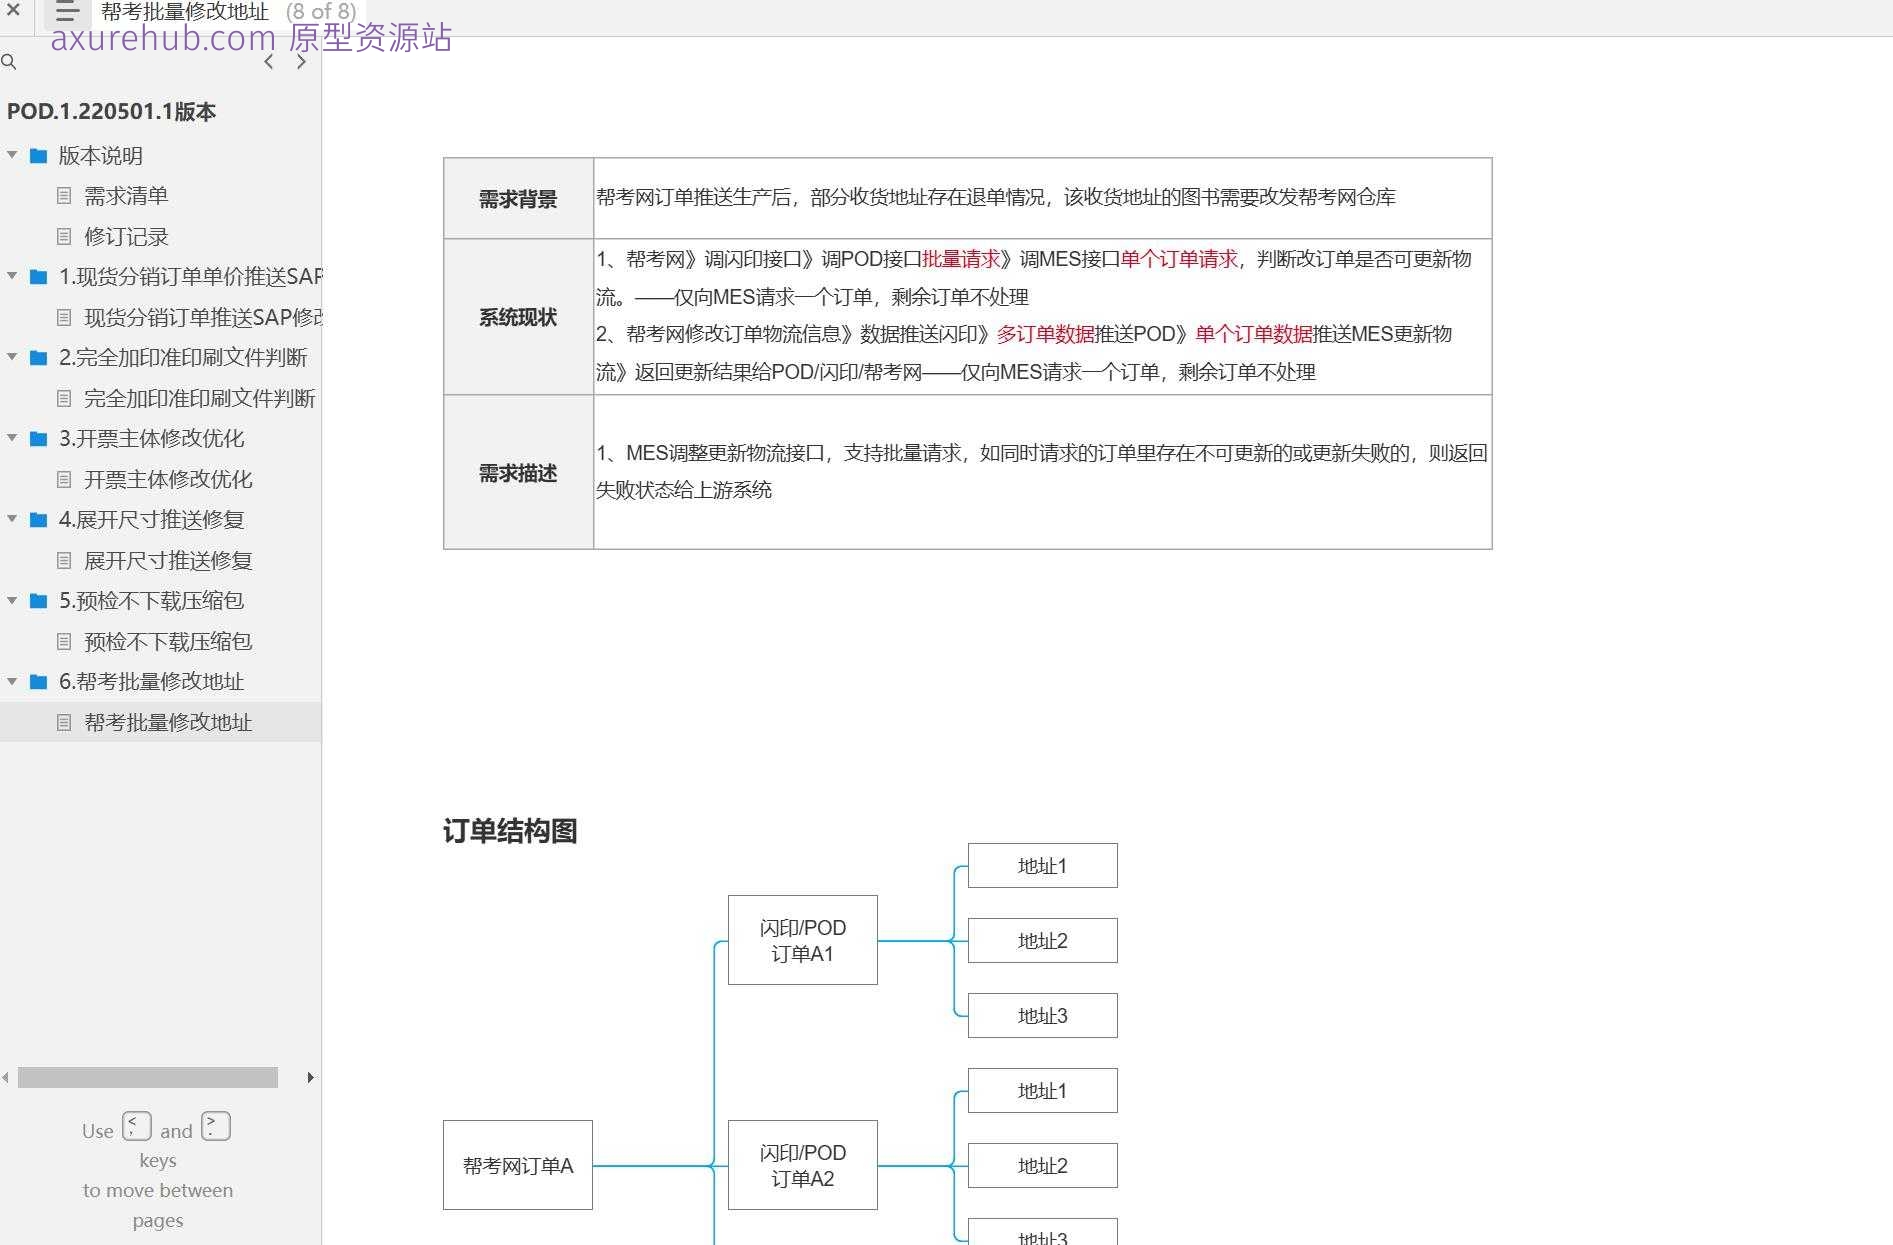1893x1245 pixels.
Task: Collapse the 版本说明 folder
Action: pyautogui.click(x=12, y=155)
